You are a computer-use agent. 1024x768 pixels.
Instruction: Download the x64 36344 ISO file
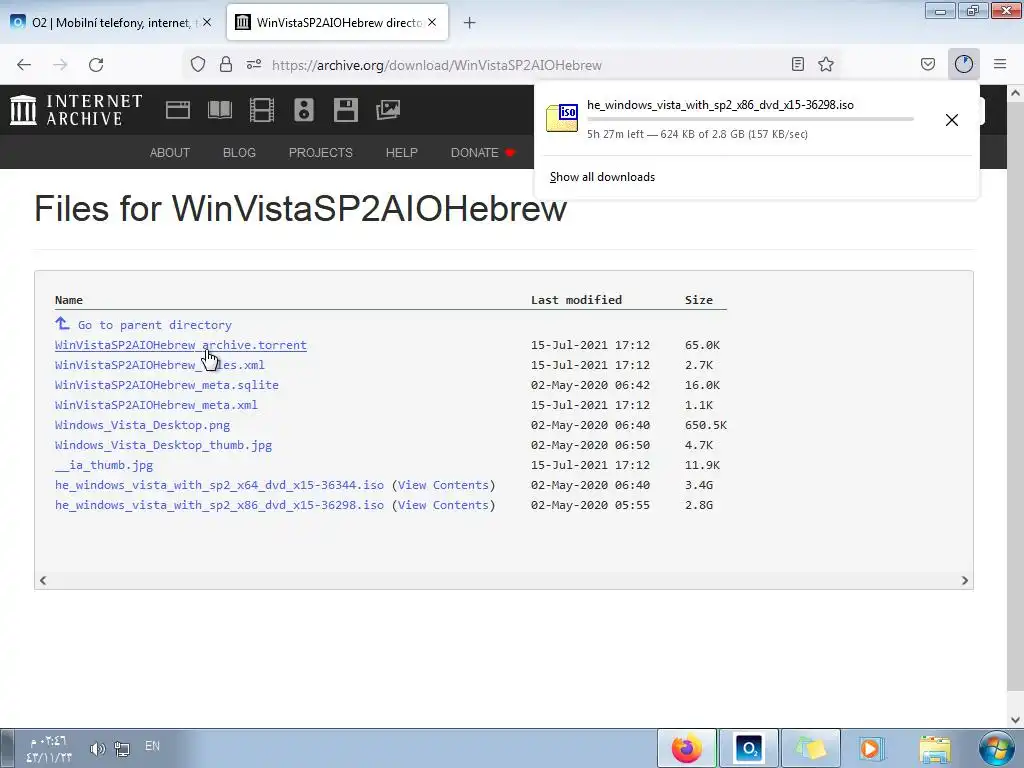pyautogui.click(x=219, y=485)
